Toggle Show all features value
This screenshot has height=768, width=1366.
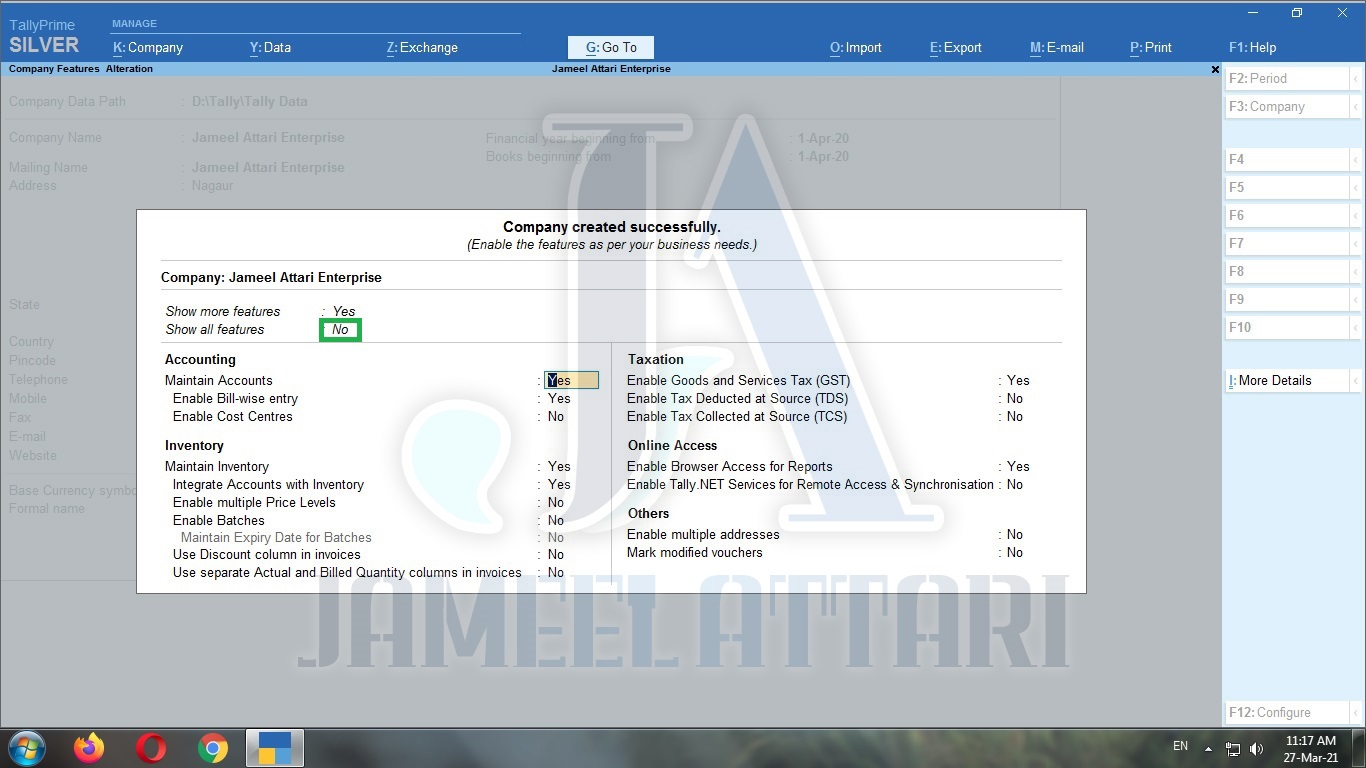340,330
